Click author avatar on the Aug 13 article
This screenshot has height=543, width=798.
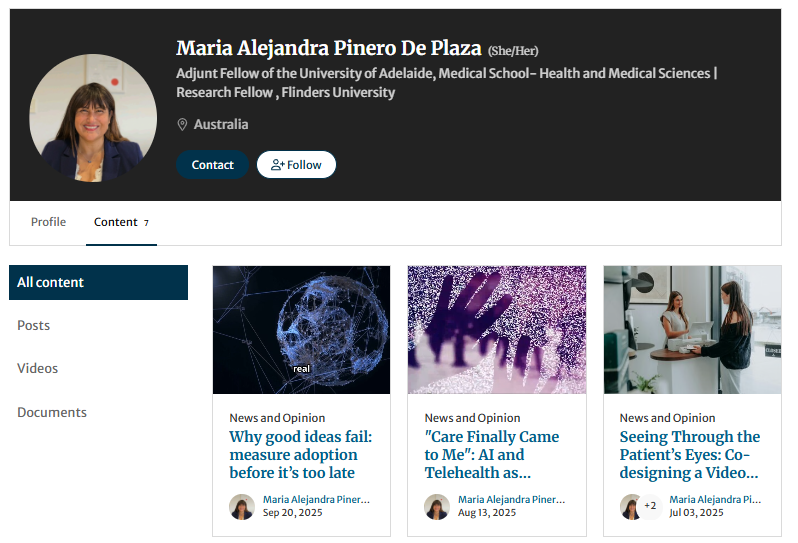(x=437, y=506)
